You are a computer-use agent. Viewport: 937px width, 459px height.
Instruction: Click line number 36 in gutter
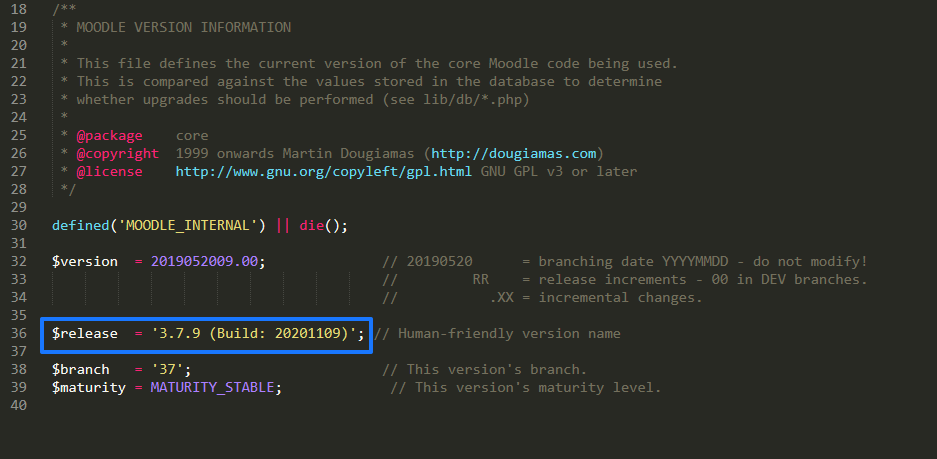tap(19, 333)
